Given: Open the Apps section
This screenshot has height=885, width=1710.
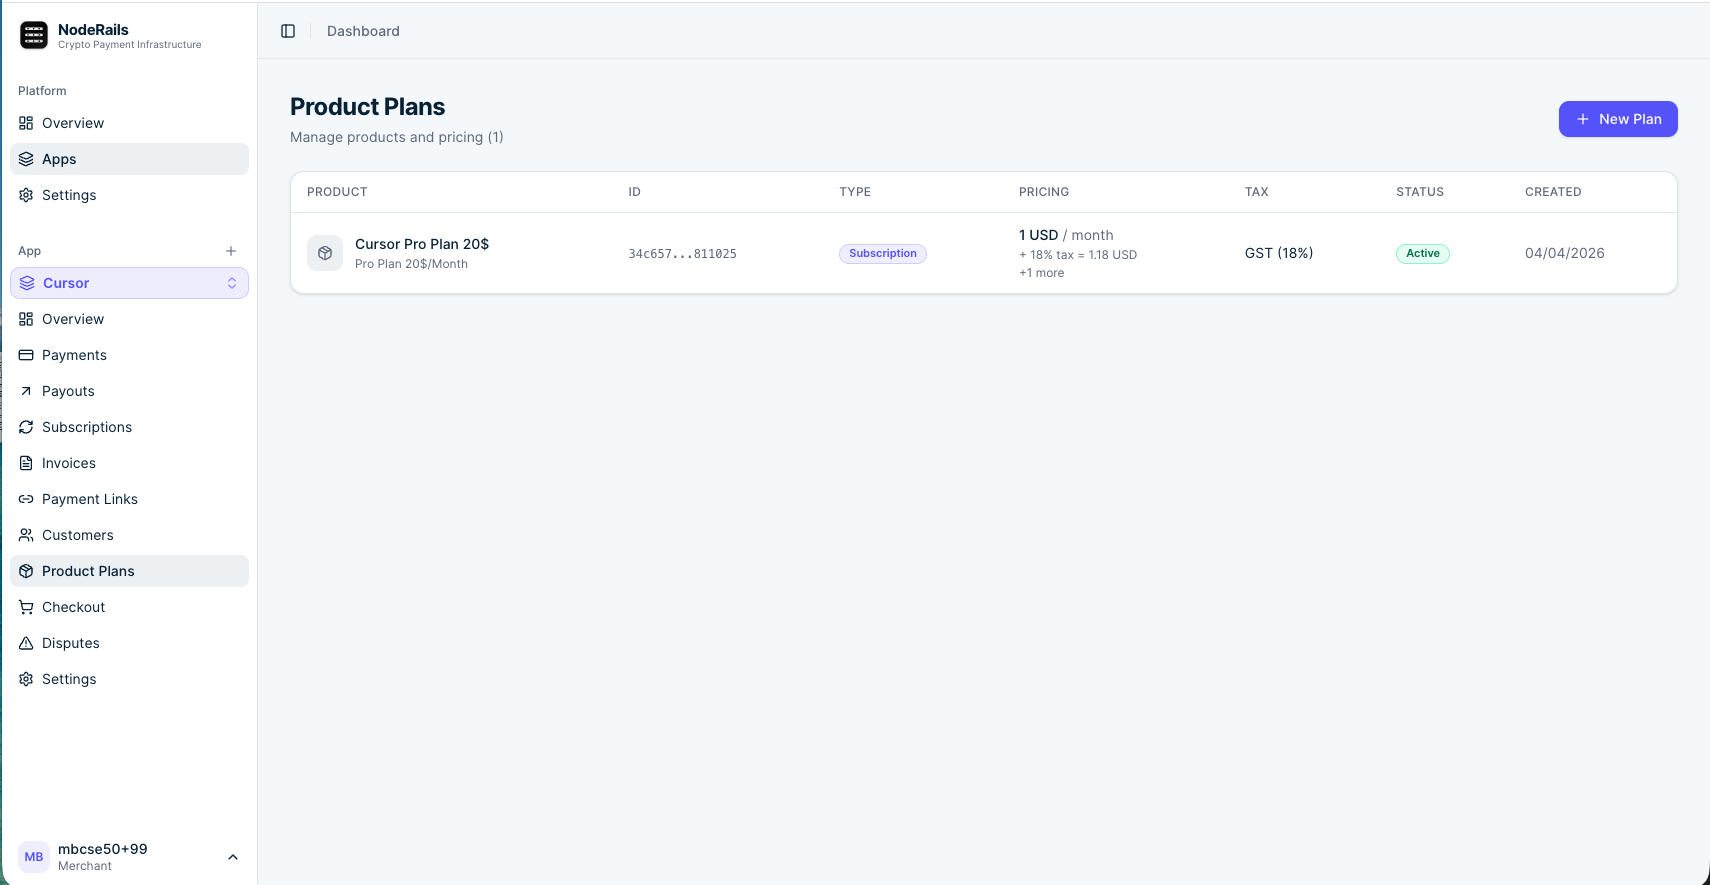Looking at the screenshot, I should click(x=130, y=159).
